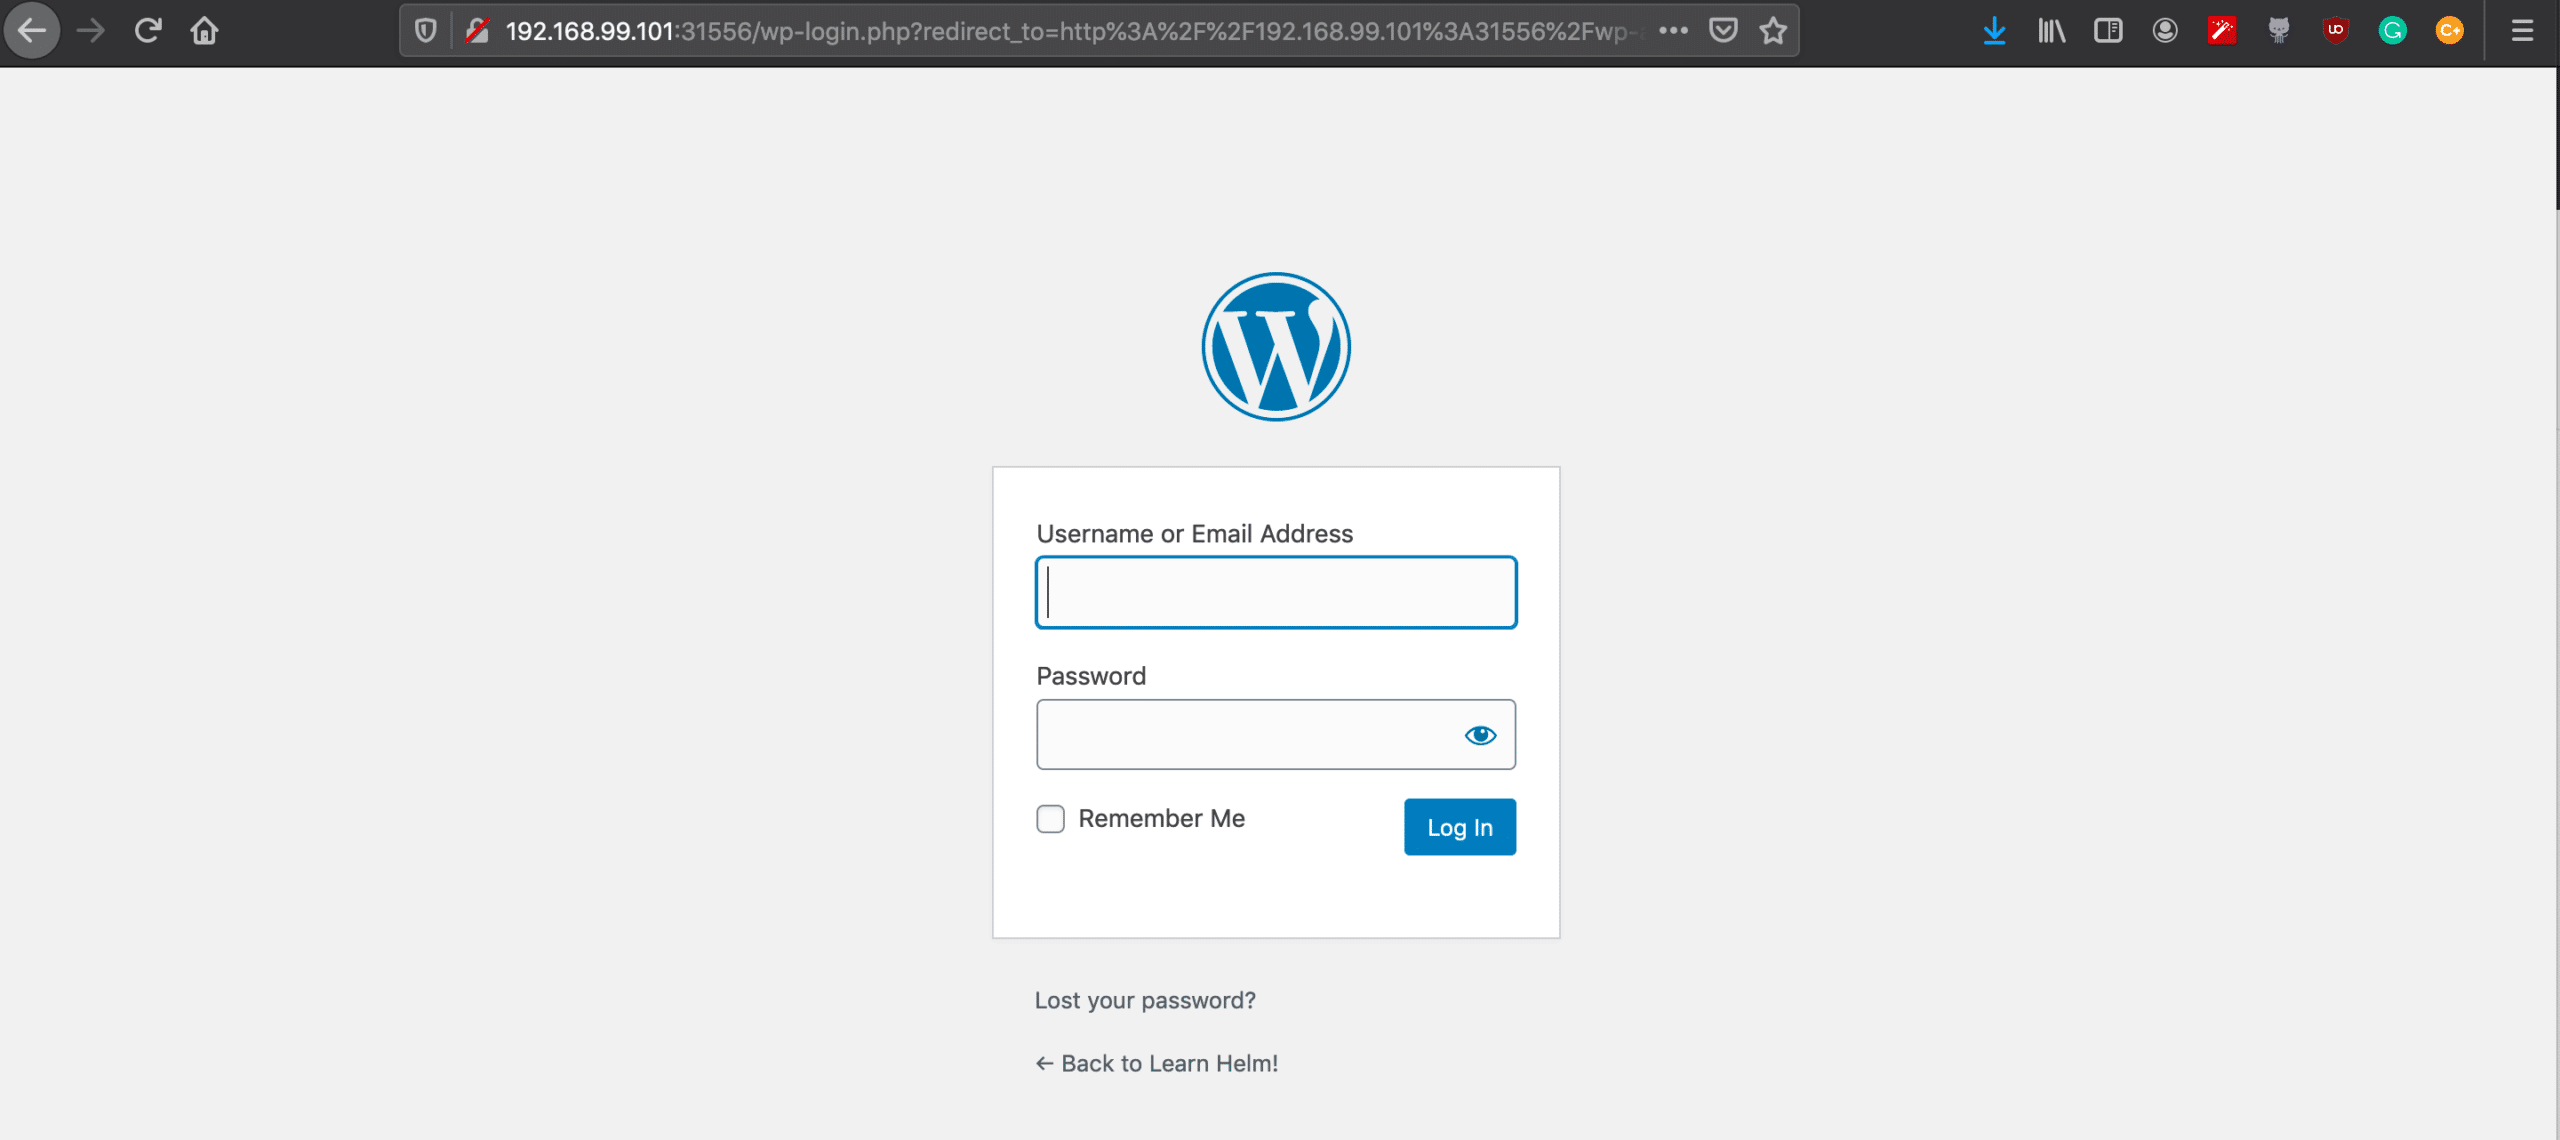Bookmark this page with the star

pyautogui.click(x=1773, y=31)
